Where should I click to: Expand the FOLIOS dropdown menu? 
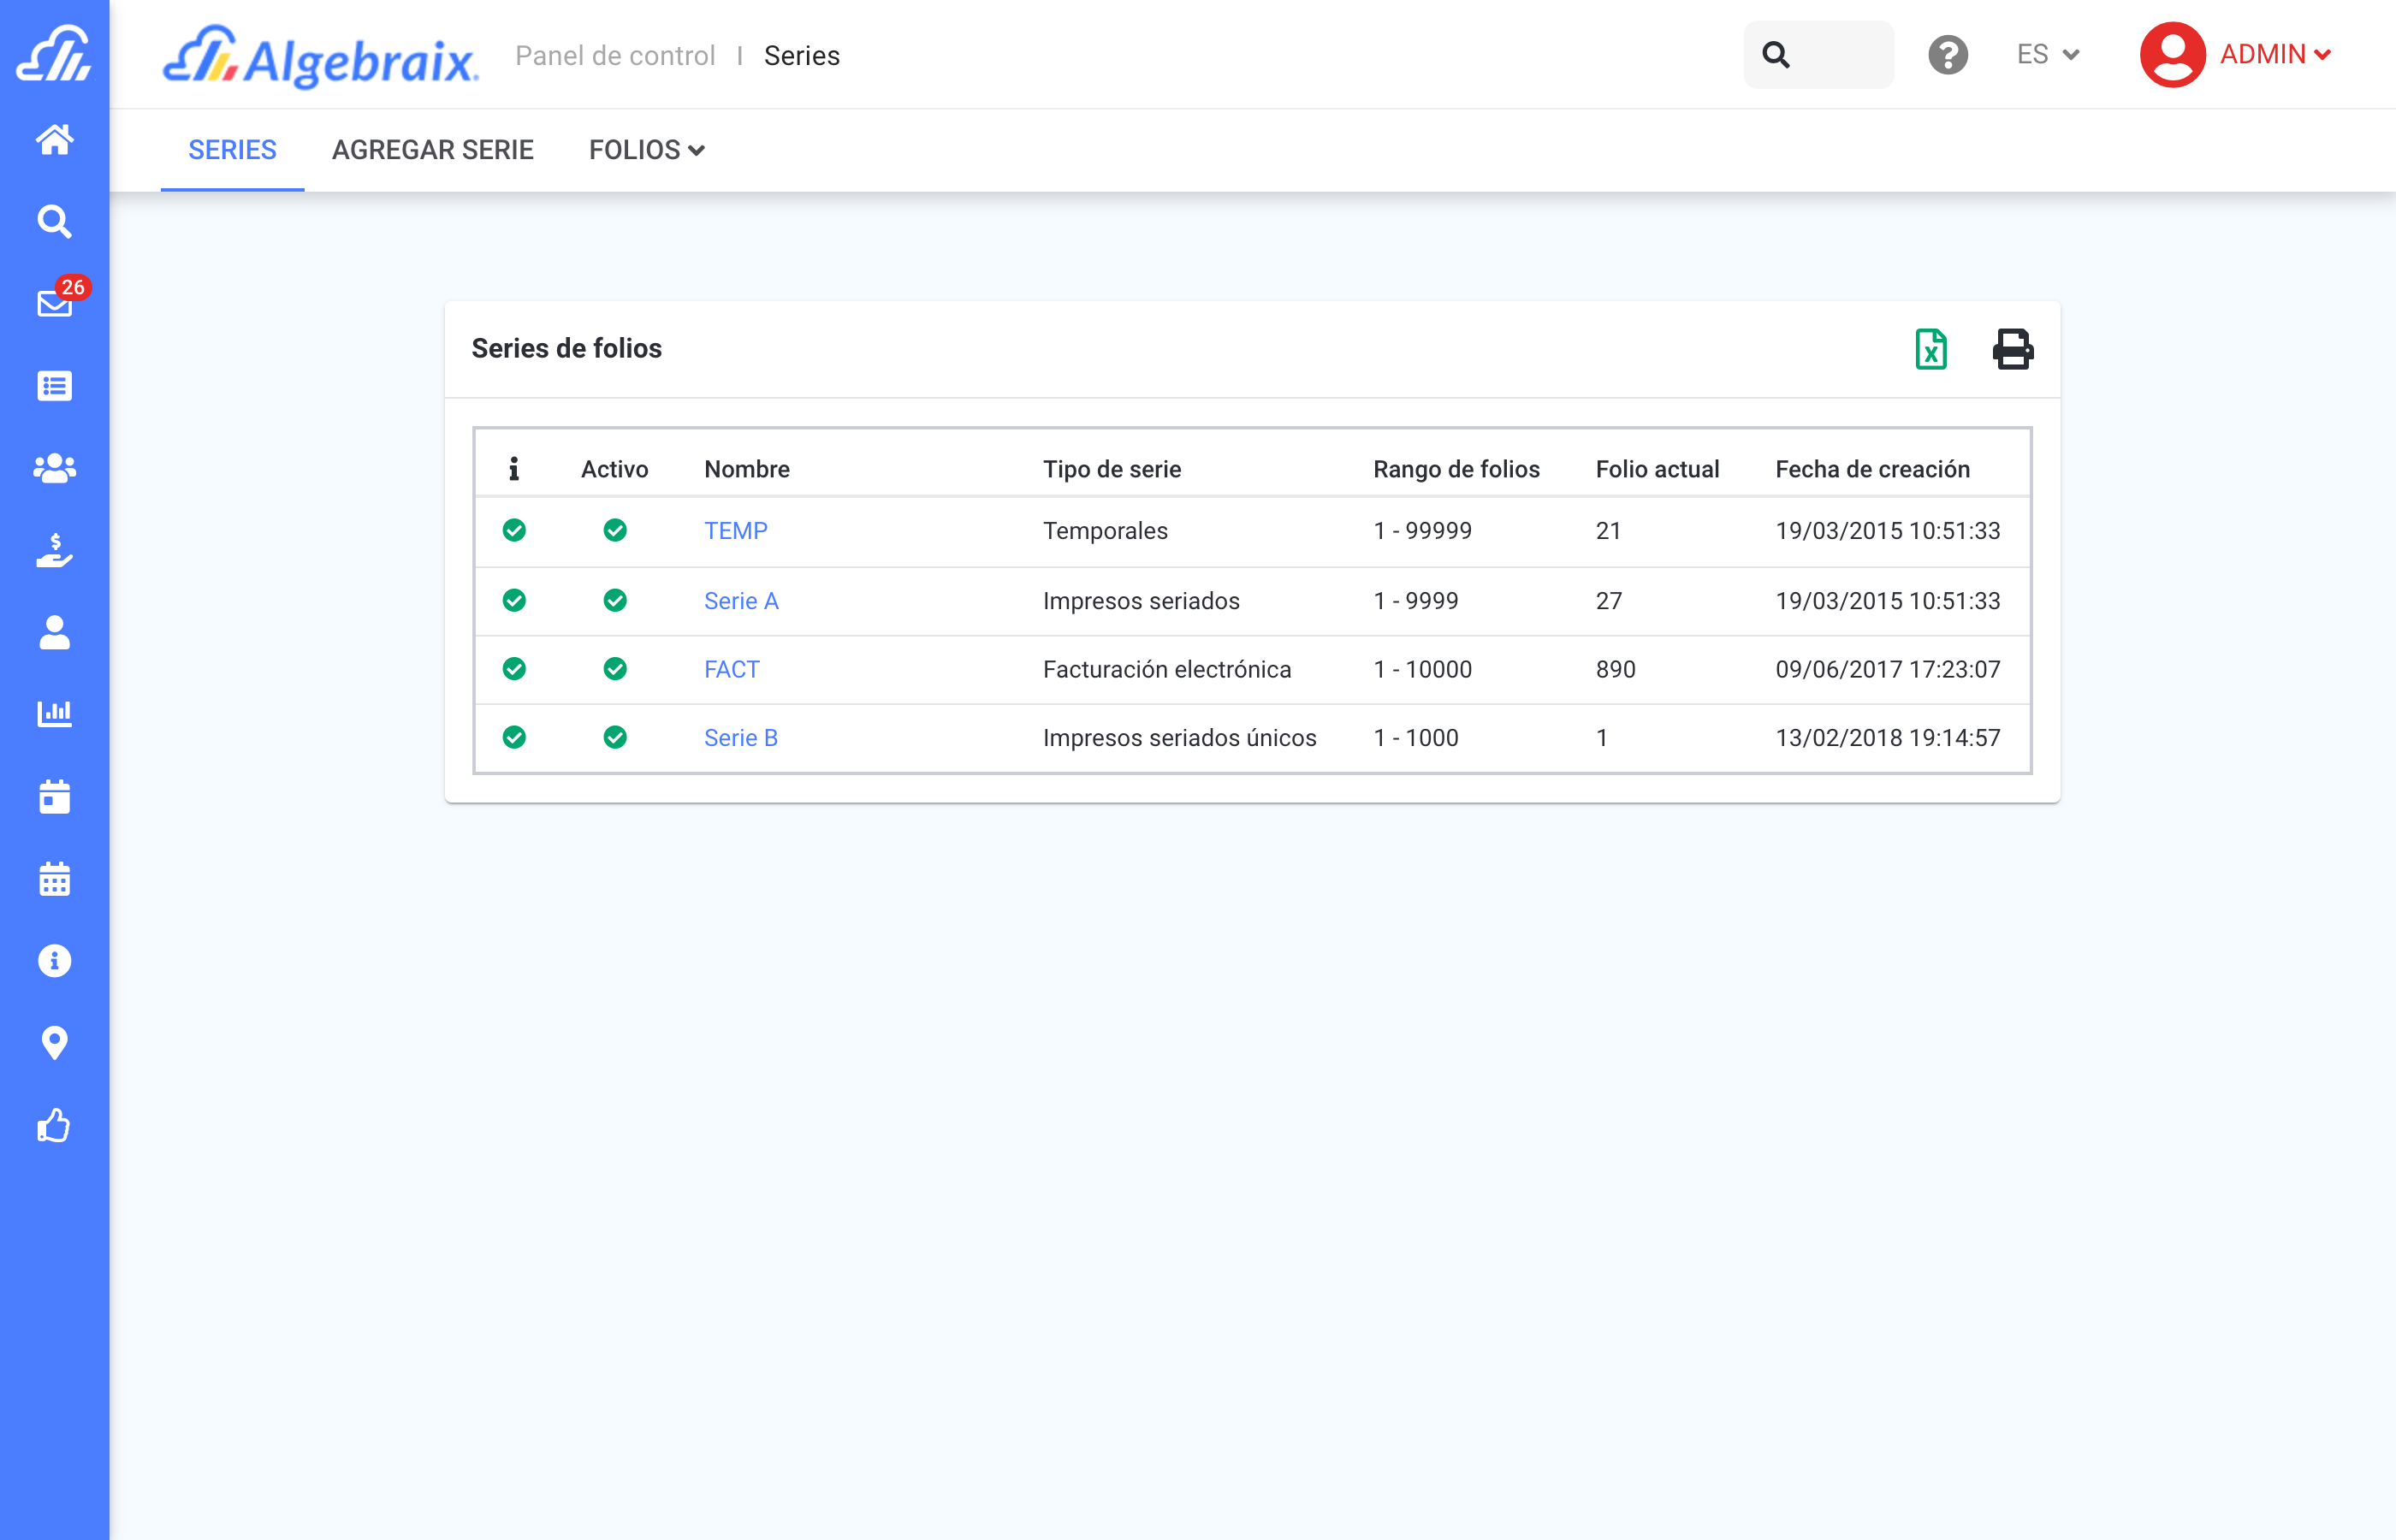coord(646,150)
